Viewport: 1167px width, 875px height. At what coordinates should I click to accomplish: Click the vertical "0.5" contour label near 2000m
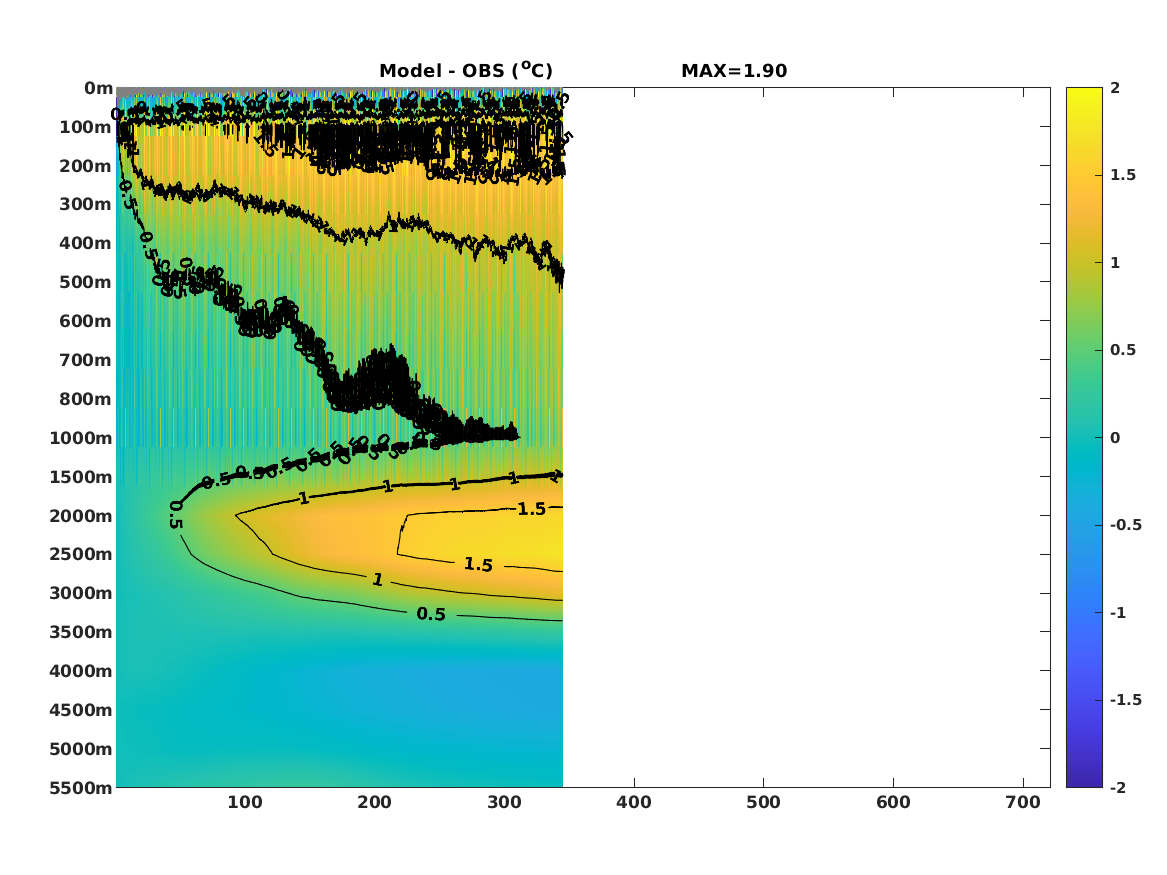(176, 515)
